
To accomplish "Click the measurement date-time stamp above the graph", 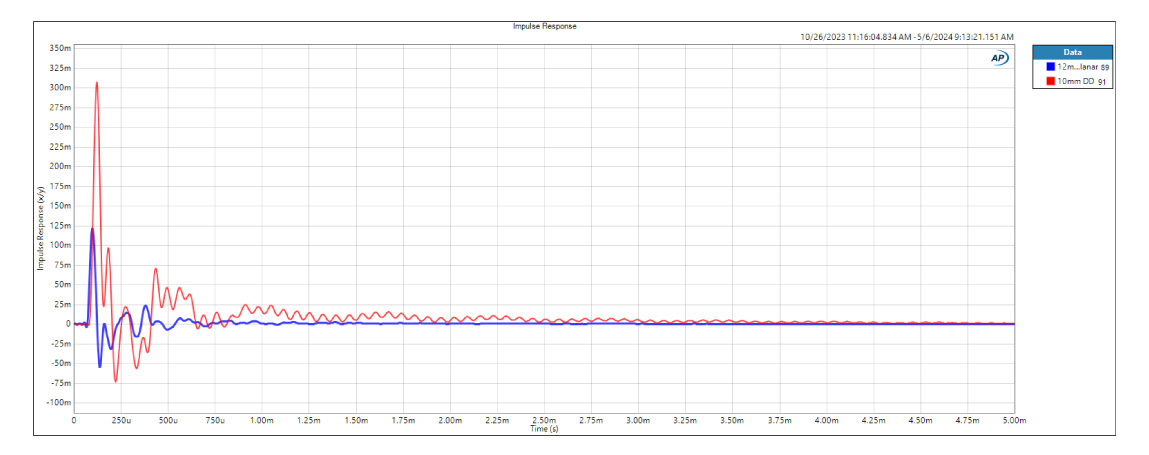I will pos(908,37).
